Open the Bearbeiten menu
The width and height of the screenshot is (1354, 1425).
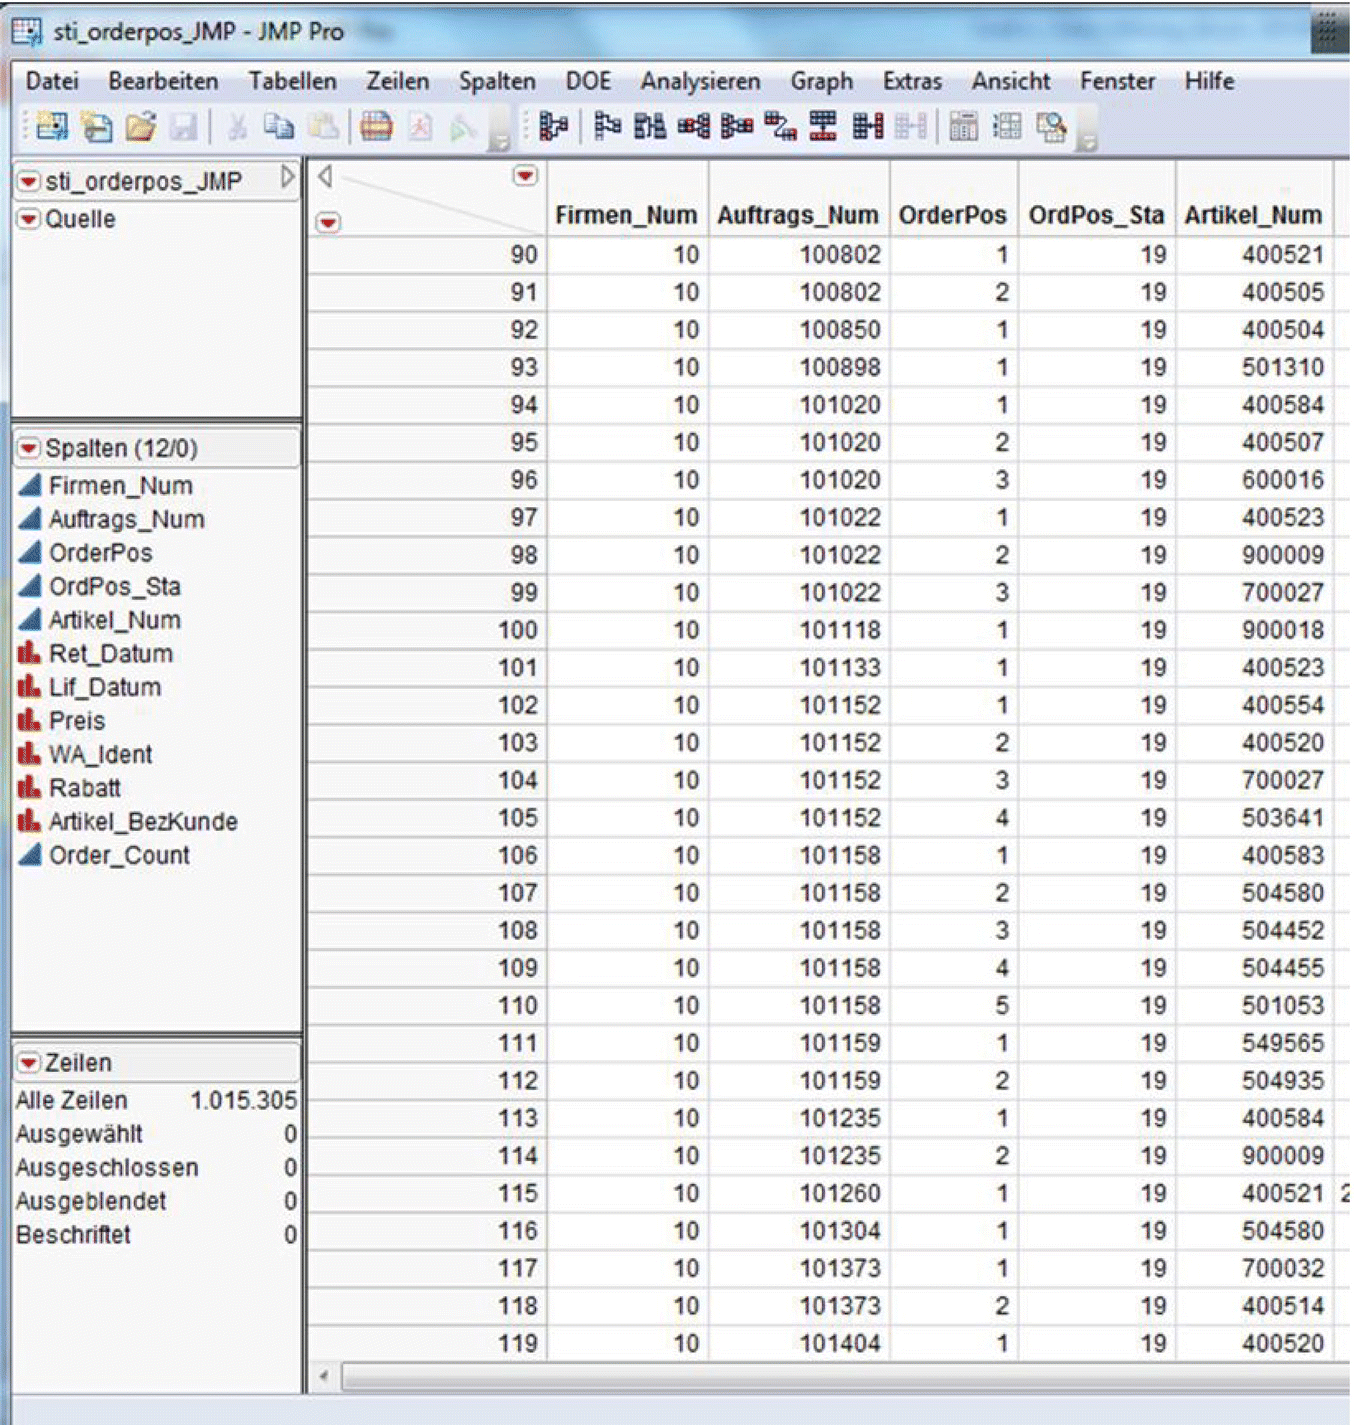(164, 81)
